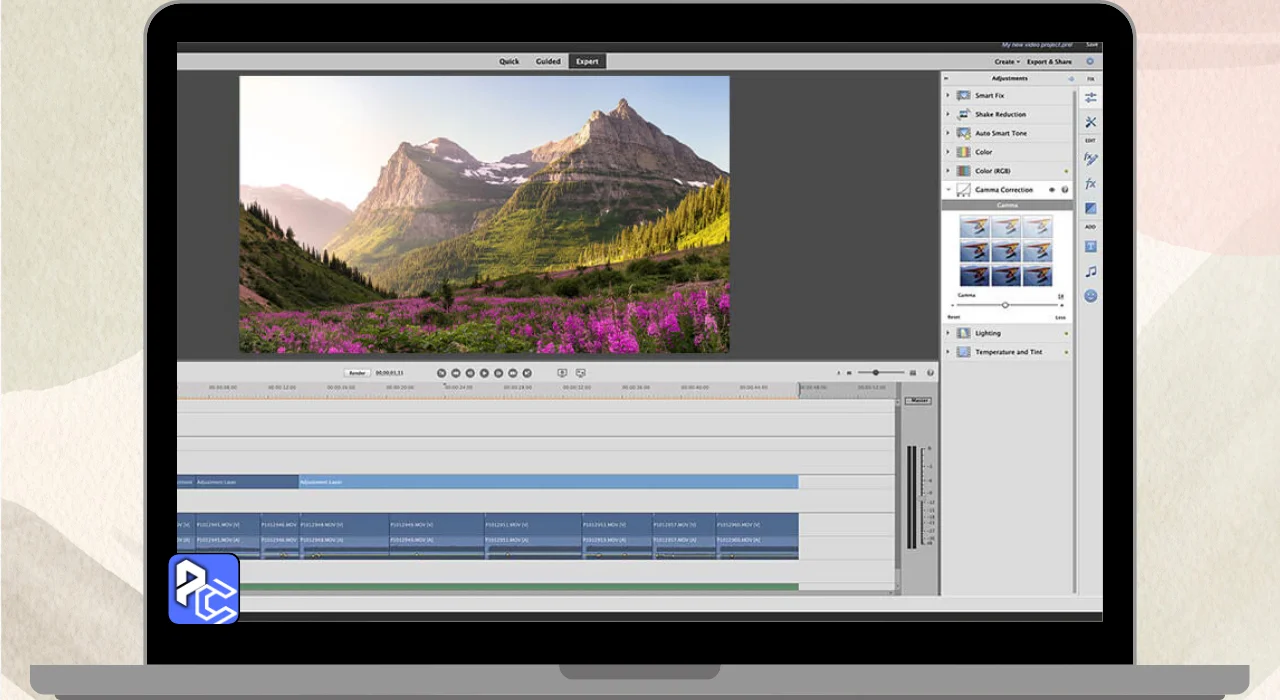Expand the Smart Fix adjustment
The width and height of the screenshot is (1280, 700).
click(948, 96)
